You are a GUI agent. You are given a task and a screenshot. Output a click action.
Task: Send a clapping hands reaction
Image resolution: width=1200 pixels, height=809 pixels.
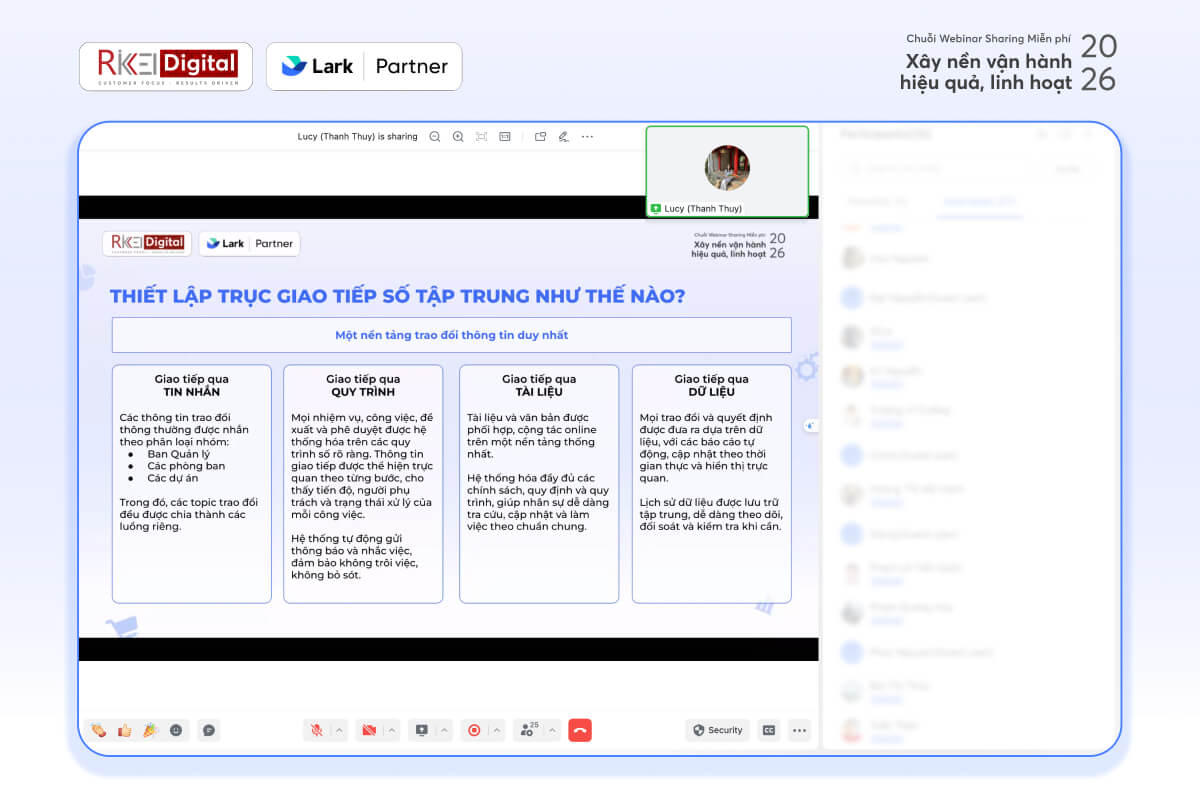tap(98, 730)
